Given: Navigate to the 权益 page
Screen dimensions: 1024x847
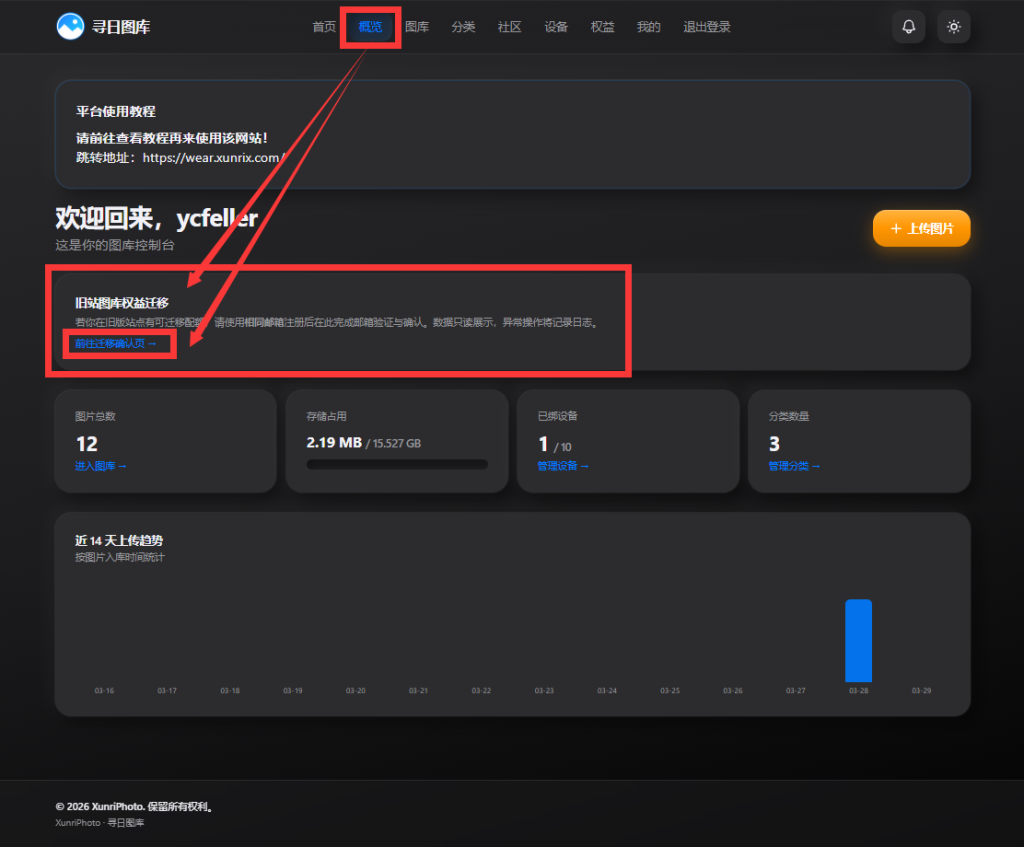Looking at the screenshot, I should coord(603,27).
